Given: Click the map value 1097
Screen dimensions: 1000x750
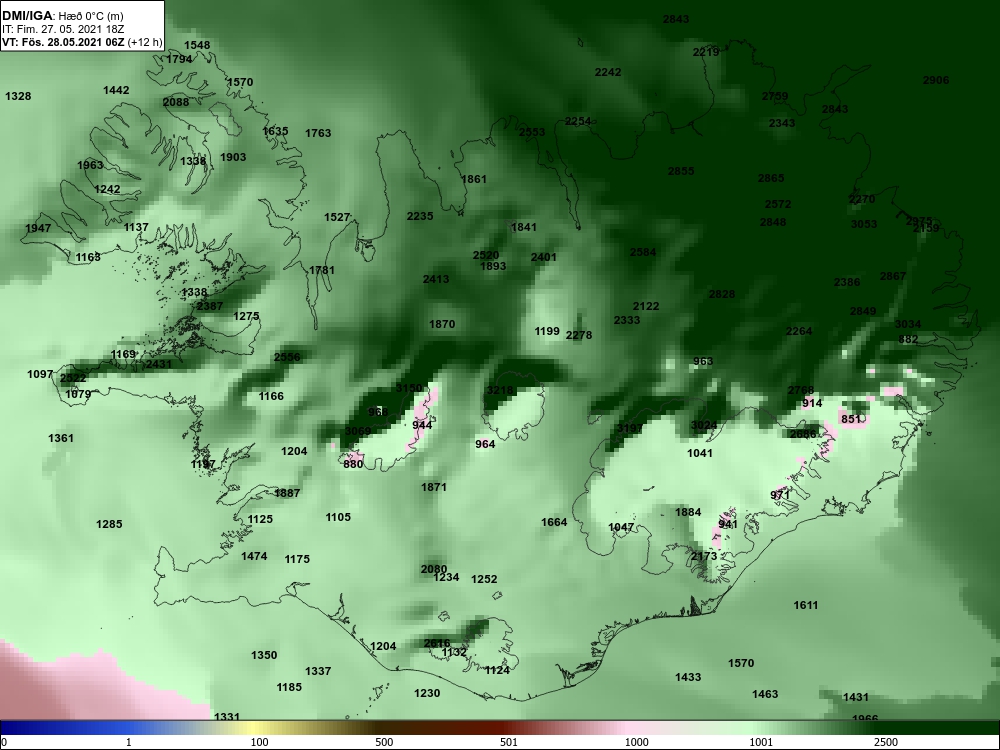Looking at the screenshot, I should pos(40,374).
